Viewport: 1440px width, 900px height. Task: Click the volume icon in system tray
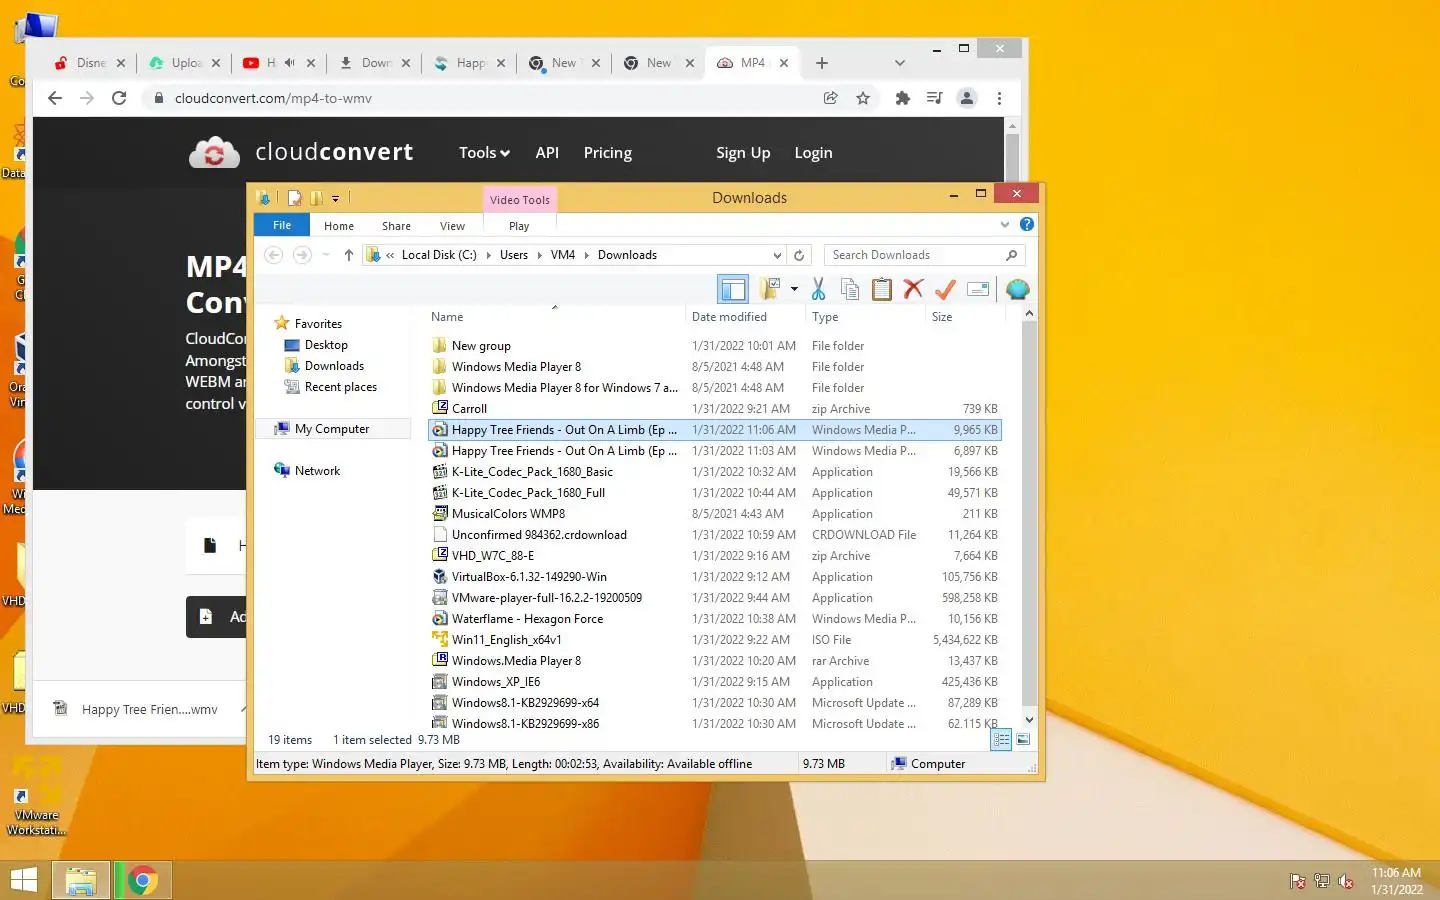(x=1346, y=881)
